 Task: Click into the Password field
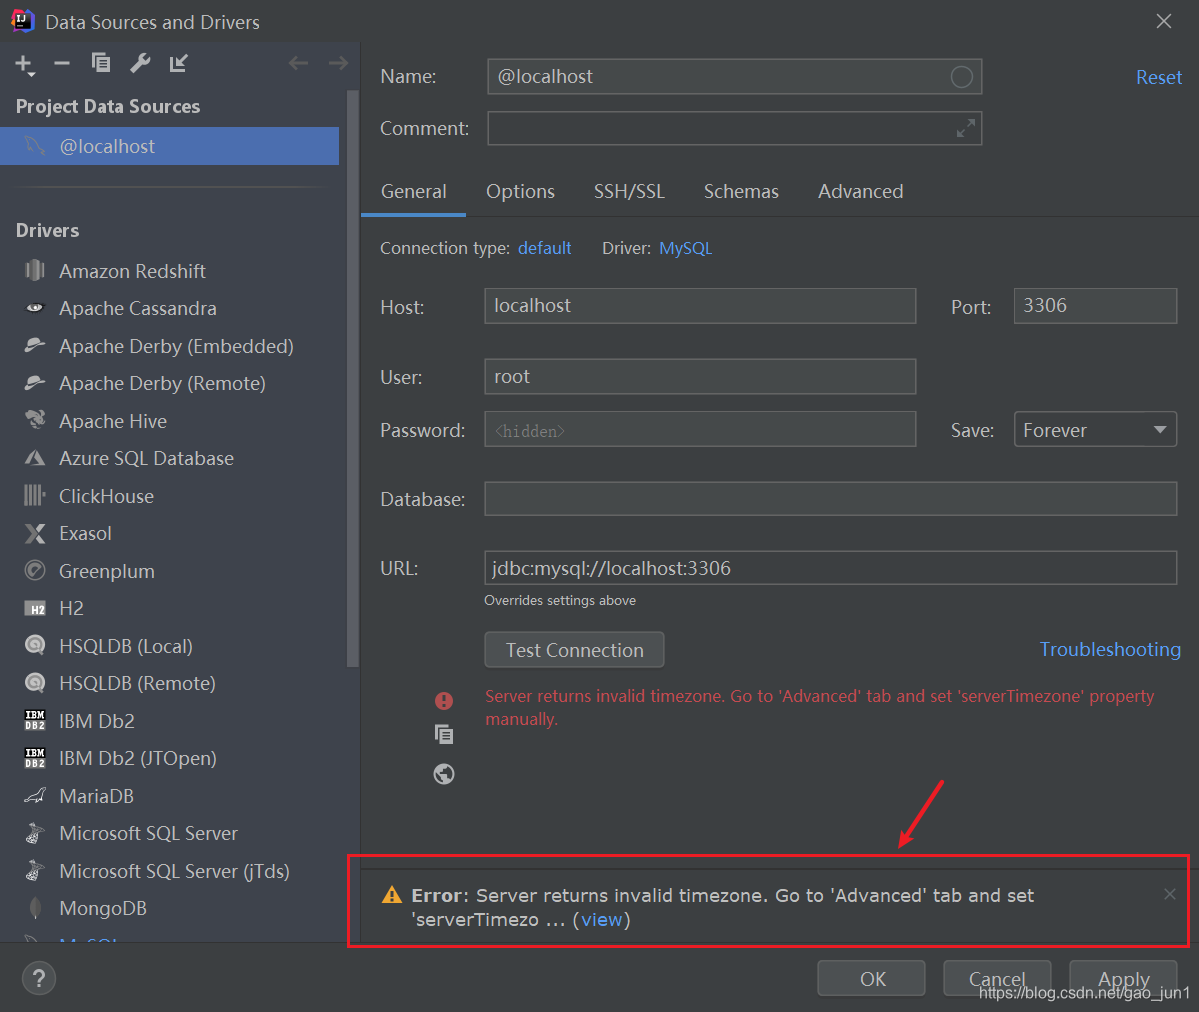[x=700, y=430]
